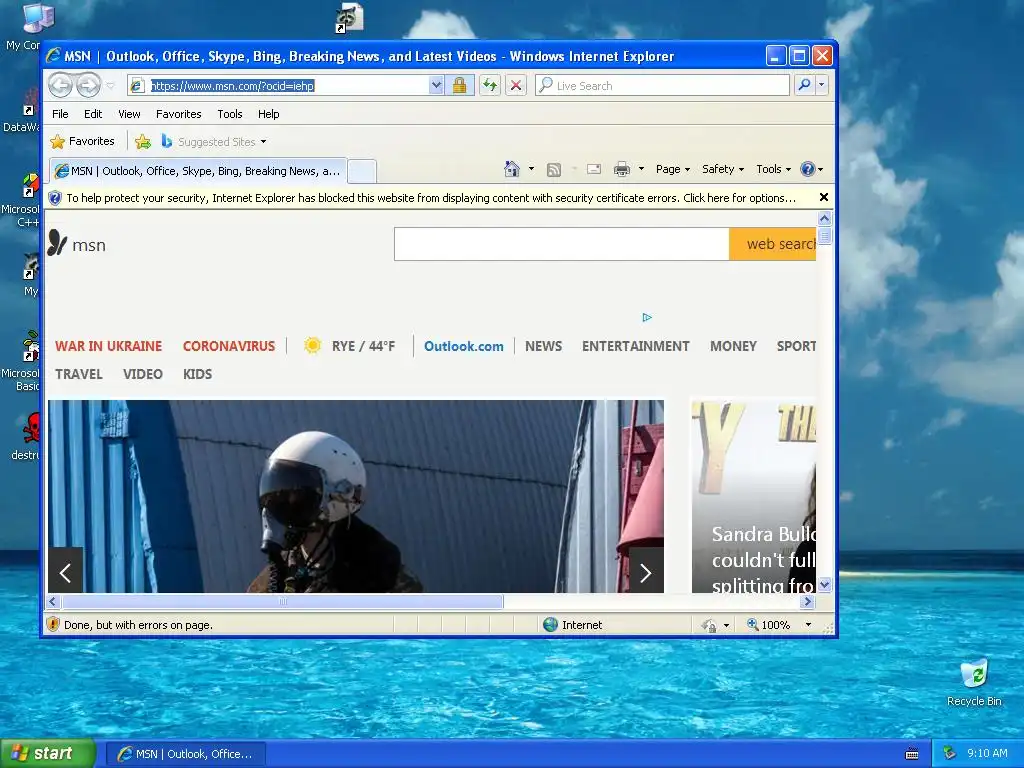Open the View menu
Viewport: 1024px width, 768px height.
(129, 114)
